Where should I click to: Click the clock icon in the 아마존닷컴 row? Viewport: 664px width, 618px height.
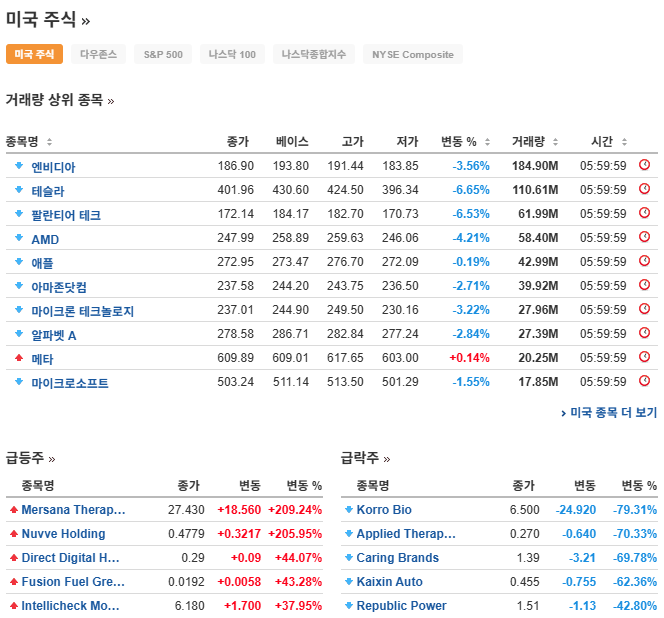tap(644, 285)
